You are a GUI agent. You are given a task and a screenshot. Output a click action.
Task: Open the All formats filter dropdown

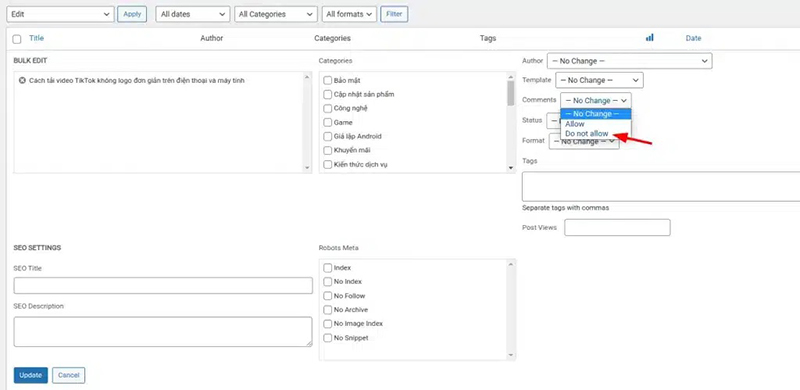click(x=349, y=14)
